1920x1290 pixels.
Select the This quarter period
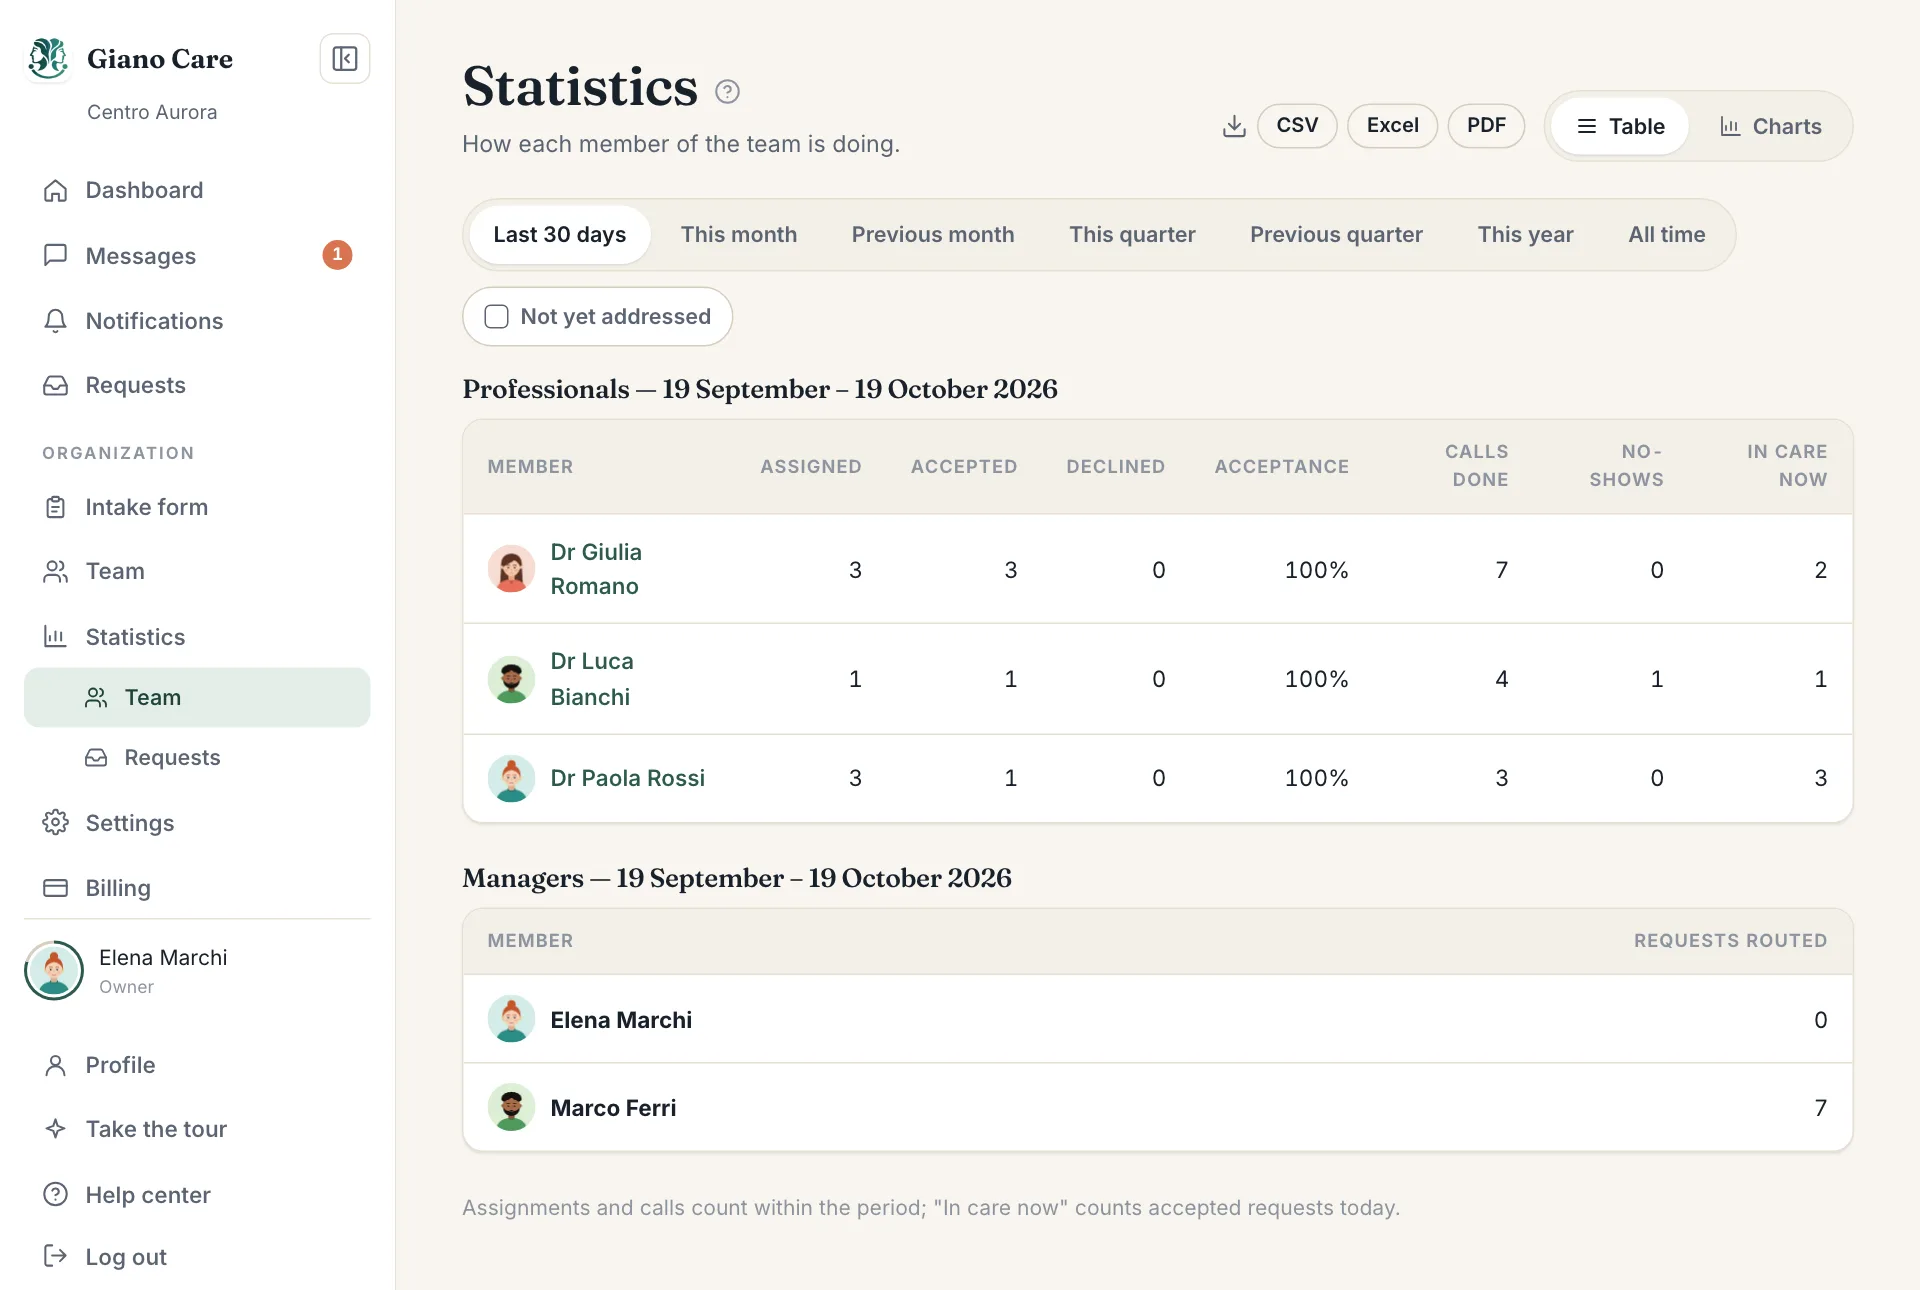pos(1132,235)
